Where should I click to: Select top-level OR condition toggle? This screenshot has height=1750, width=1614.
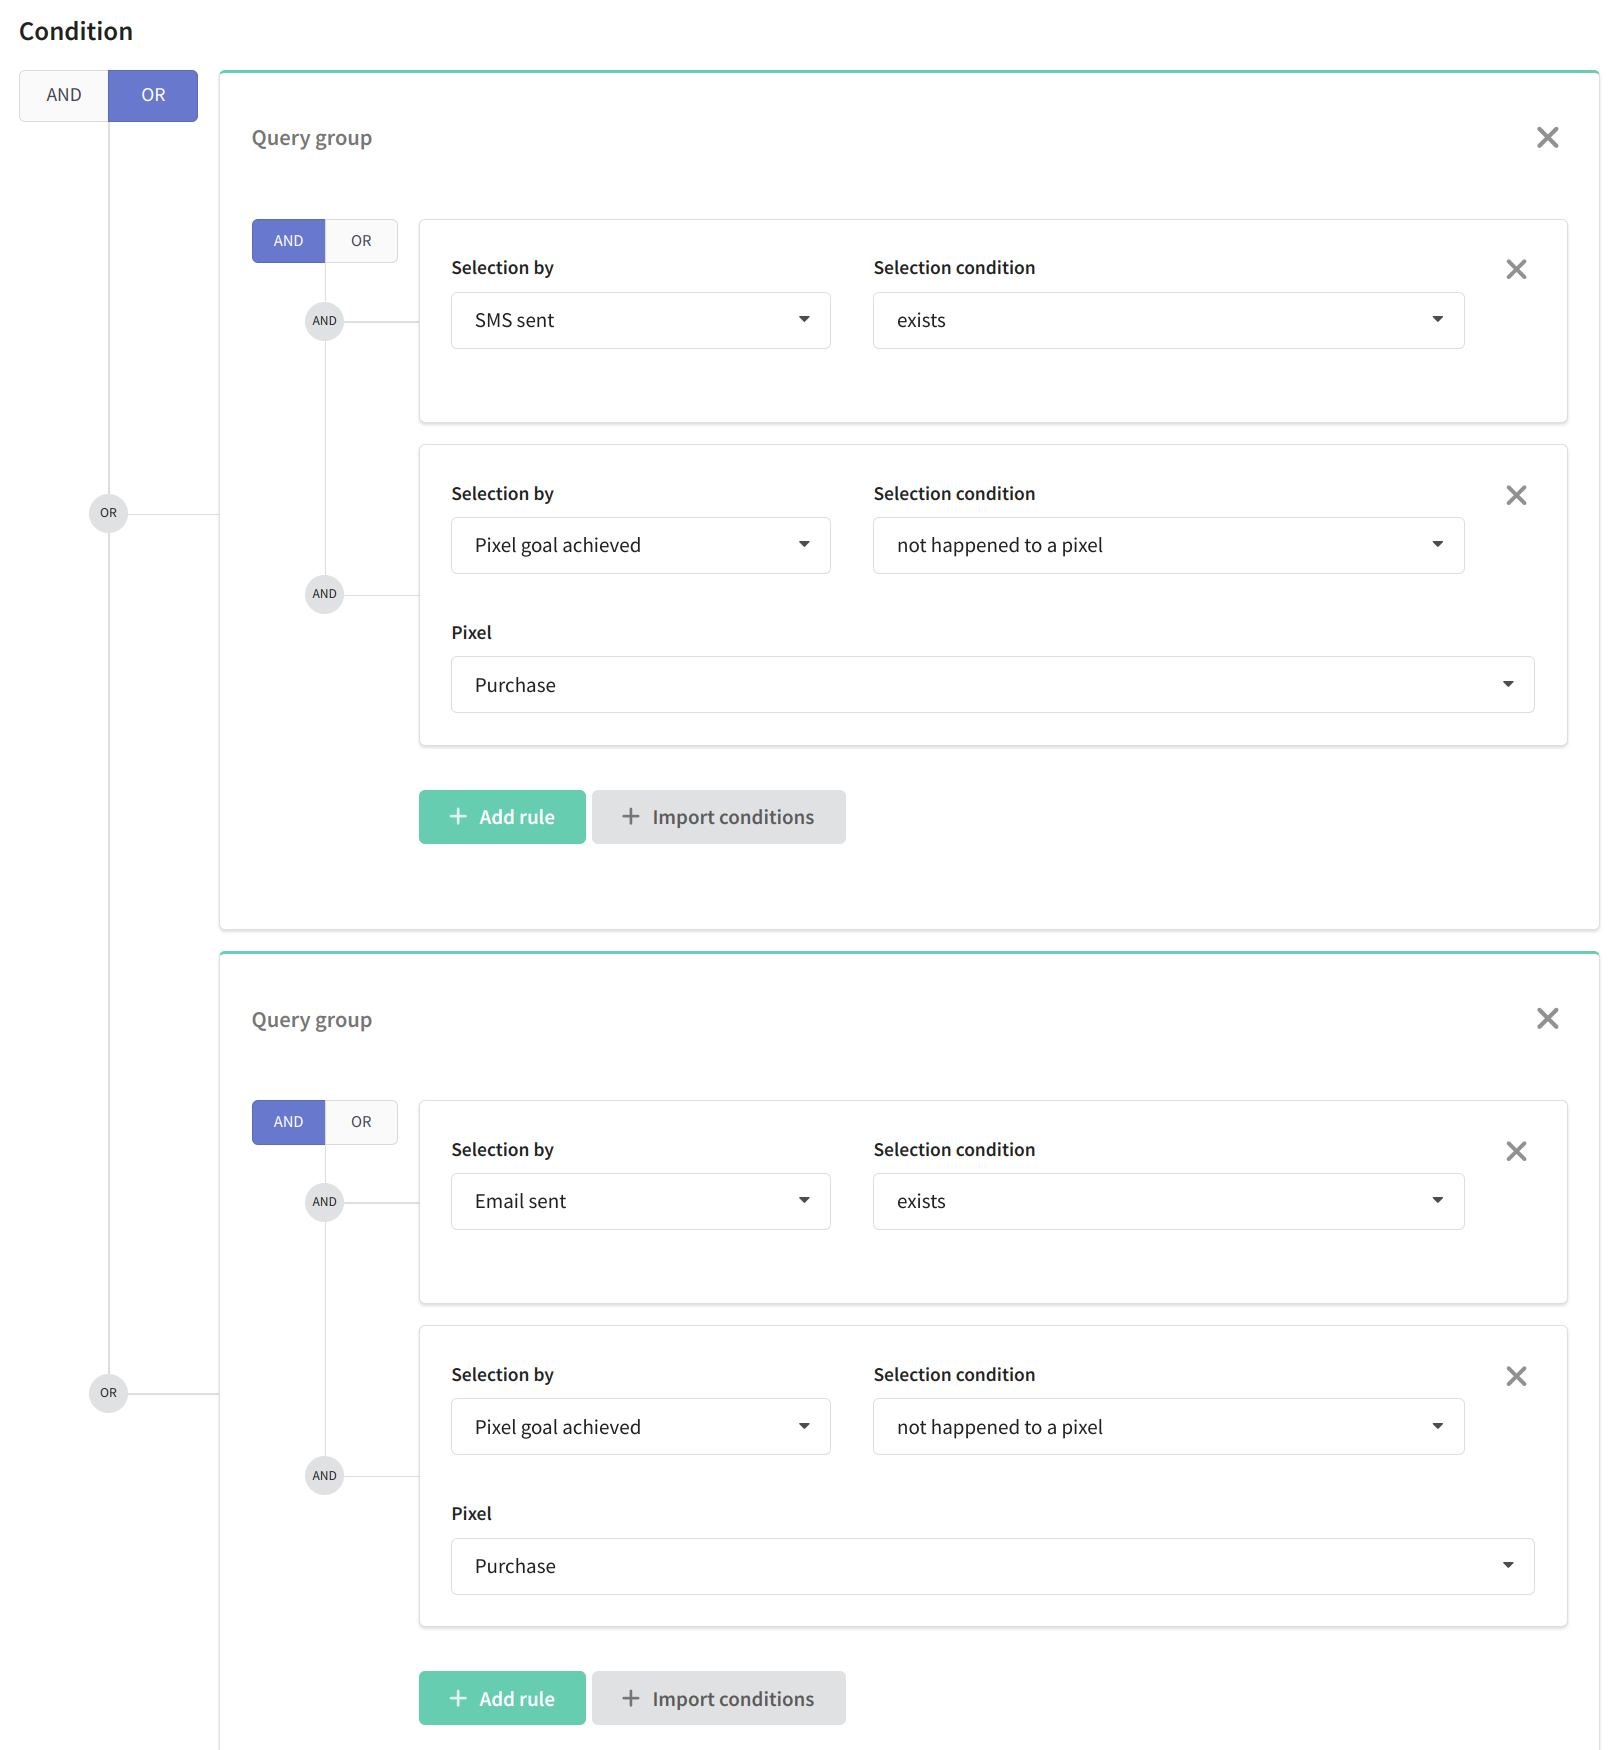pyautogui.click(x=153, y=95)
